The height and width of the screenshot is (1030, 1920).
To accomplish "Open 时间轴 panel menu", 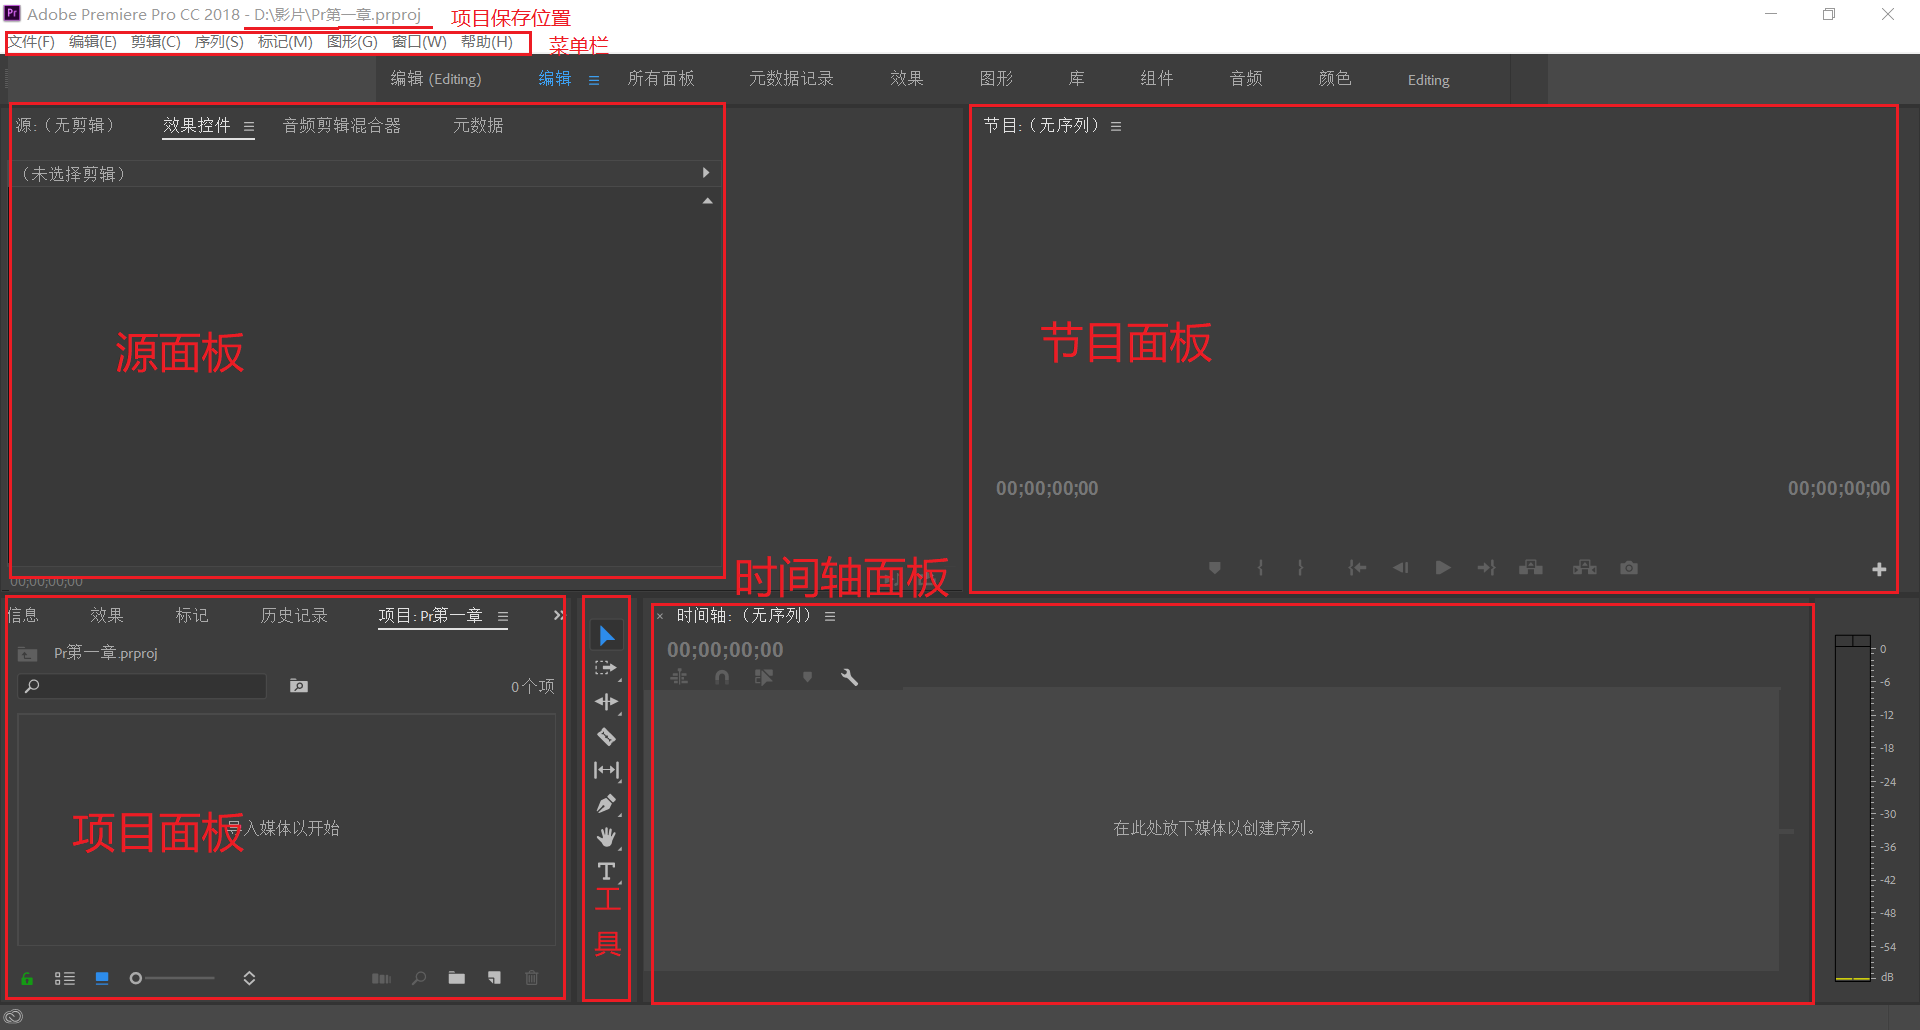I will [830, 617].
